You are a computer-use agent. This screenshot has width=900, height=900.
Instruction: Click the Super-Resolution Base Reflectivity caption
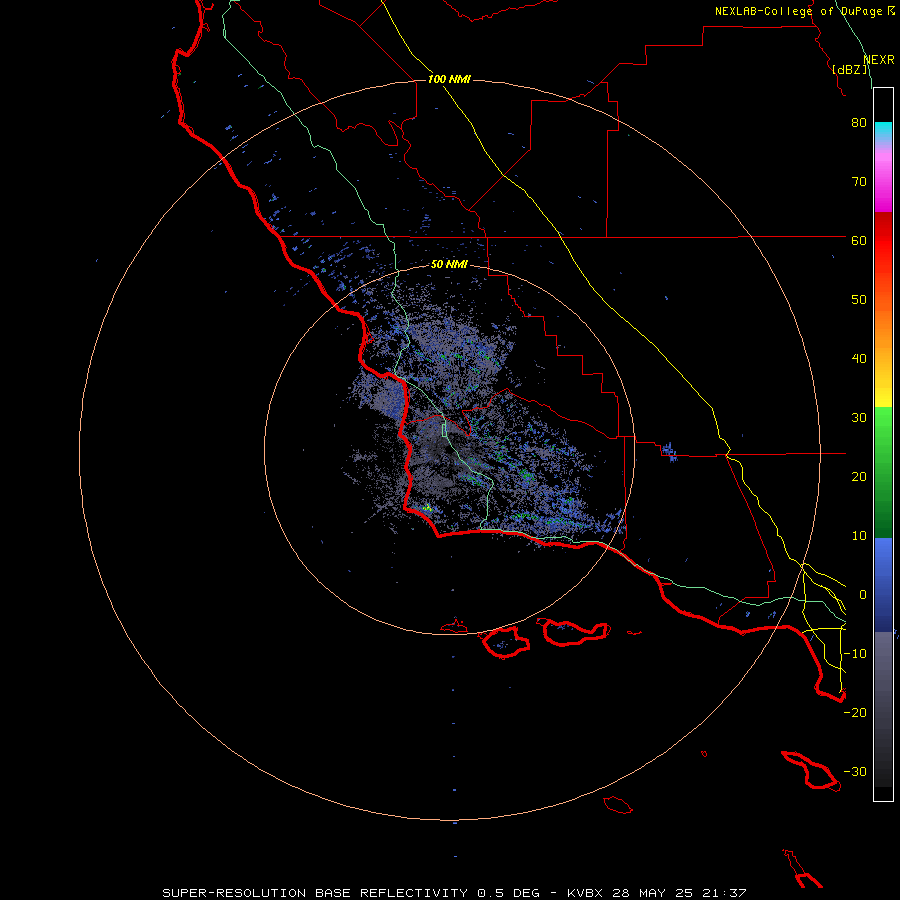coord(454,893)
